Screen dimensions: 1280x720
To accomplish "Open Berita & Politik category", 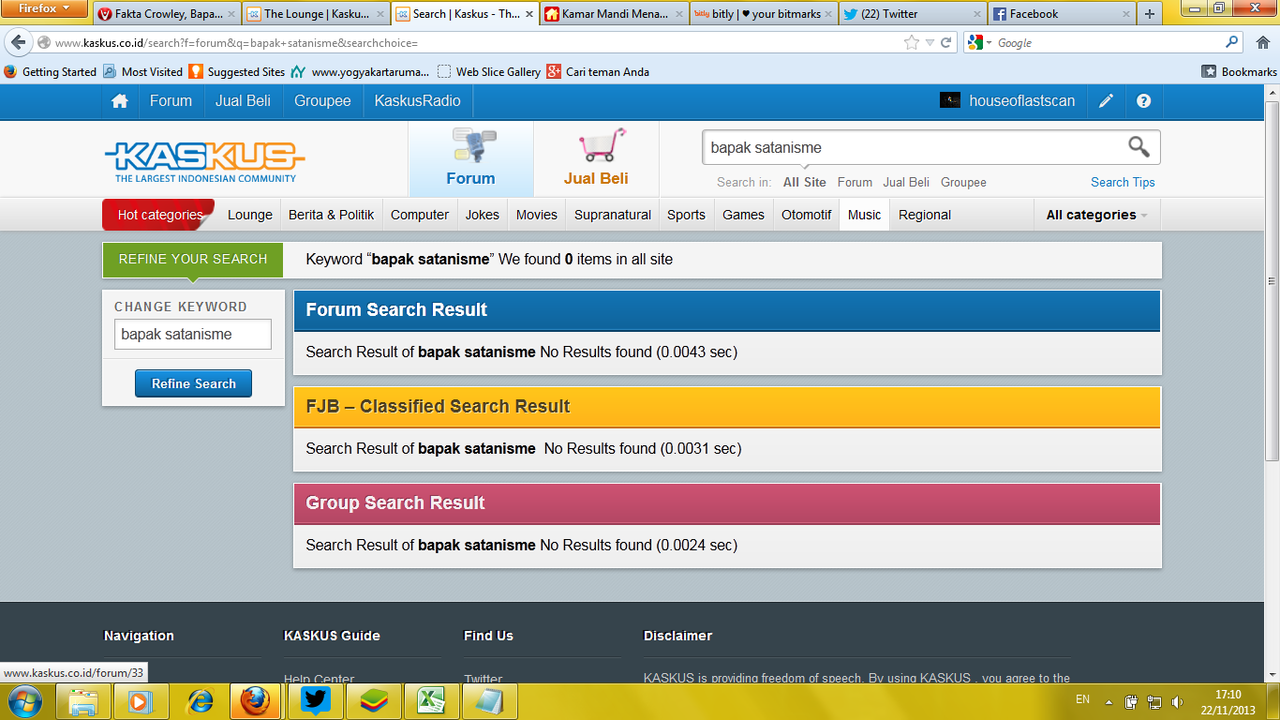I will pyautogui.click(x=331, y=215).
